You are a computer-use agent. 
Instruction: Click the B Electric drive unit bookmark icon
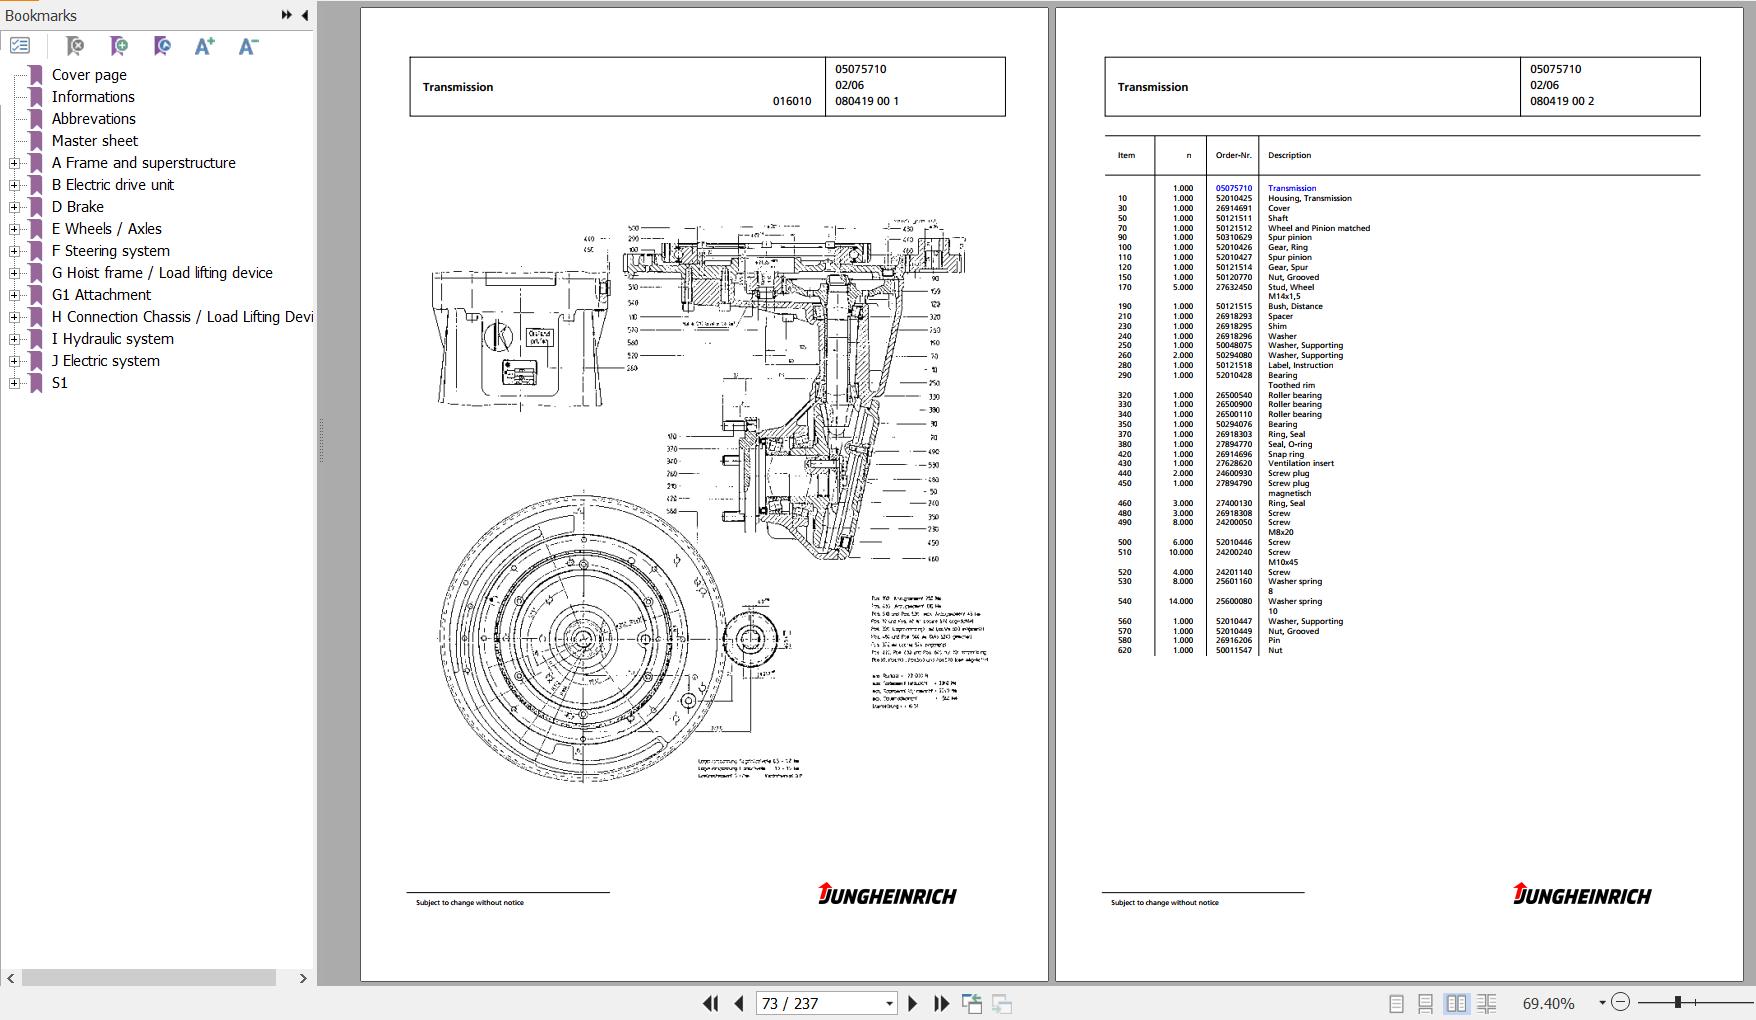(x=36, y=185)
